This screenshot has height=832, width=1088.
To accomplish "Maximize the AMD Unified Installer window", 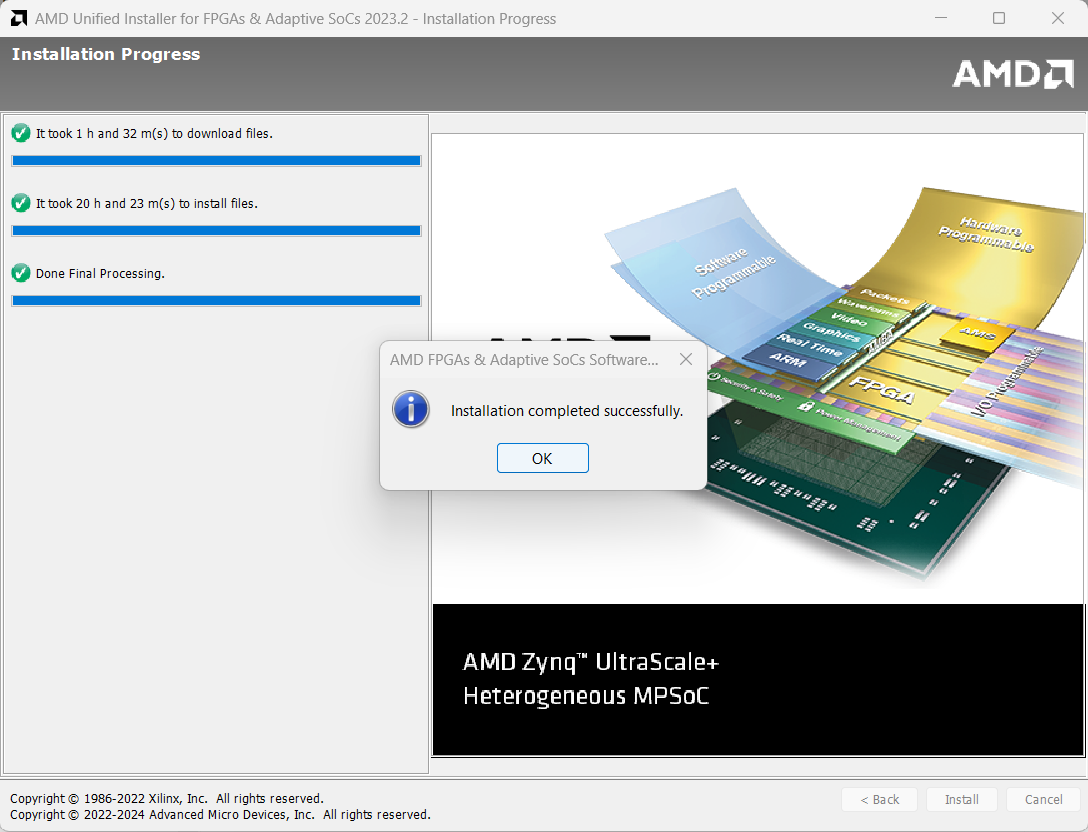I will (x=998, y=19).
